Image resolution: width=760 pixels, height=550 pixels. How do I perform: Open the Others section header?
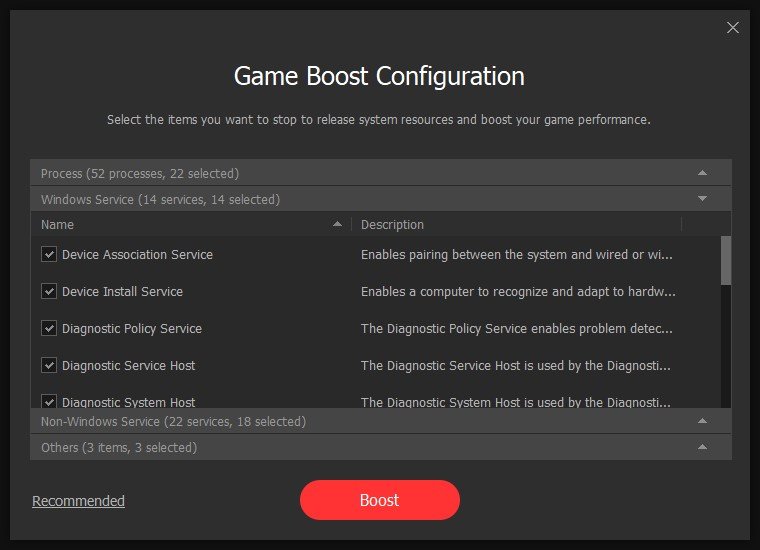point(119,447)
